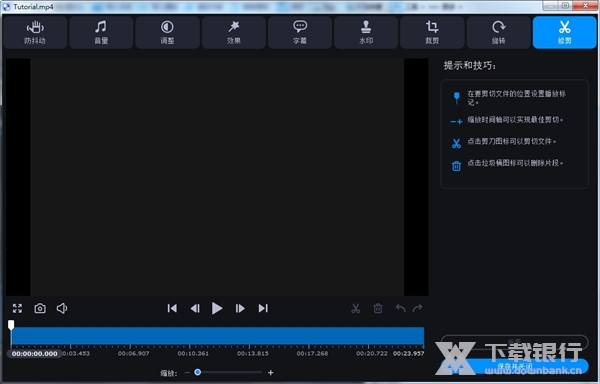
Task: Click the blue timeline clip bar
Action: tap(218, 336)
